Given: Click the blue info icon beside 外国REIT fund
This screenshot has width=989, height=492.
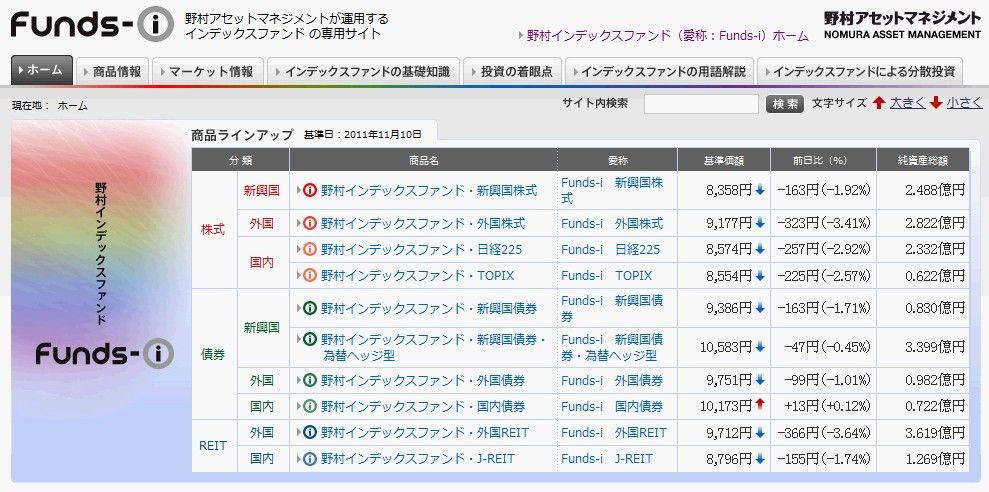Looking at the screenshot, I should (x=309, y=433).
